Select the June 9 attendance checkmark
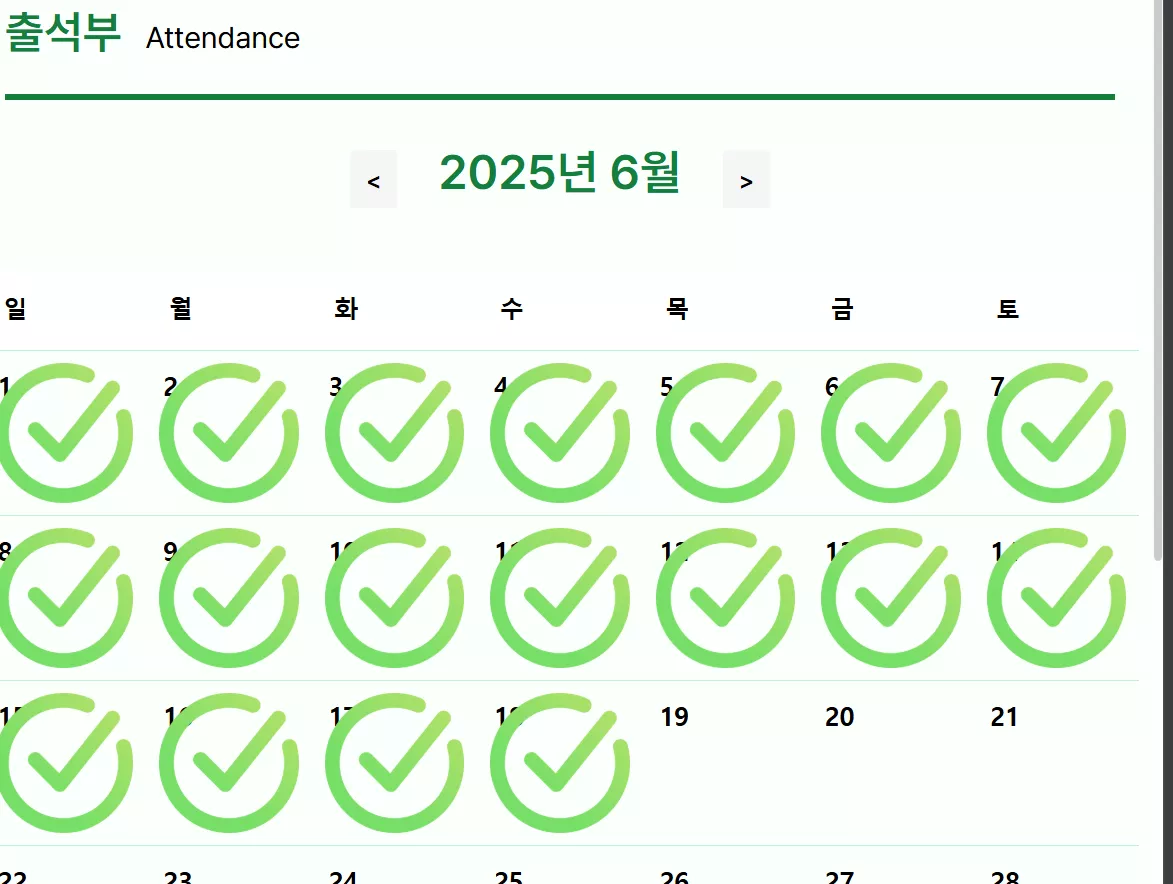The image size is (1173, 884). click(x=229, y=598)
